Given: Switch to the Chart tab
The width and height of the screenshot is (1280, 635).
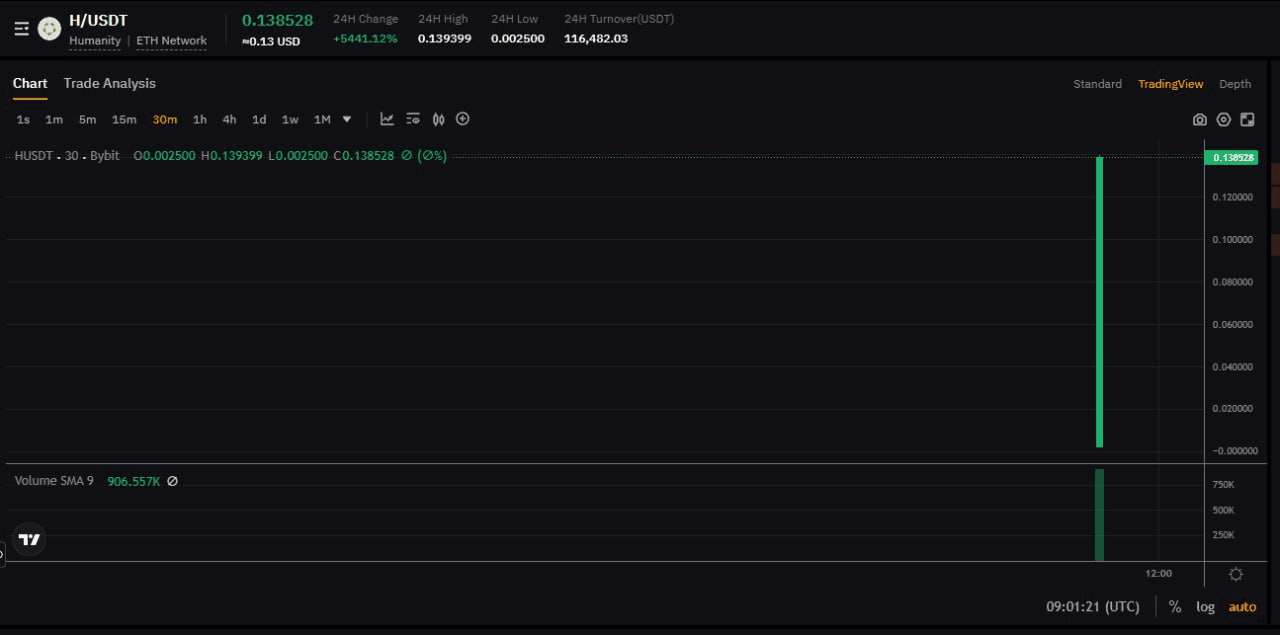Looking at the screenshot, I should pyautogui.click(x=30, y=83).
